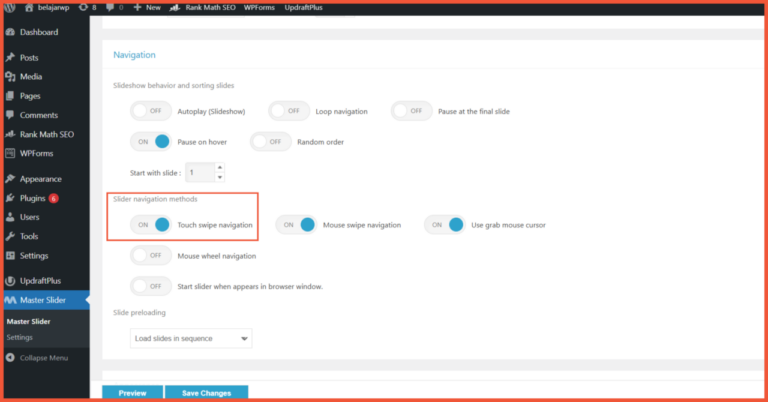Click the updates icon in admin bar
768x402 pixels.
click(x=81, y=7)
